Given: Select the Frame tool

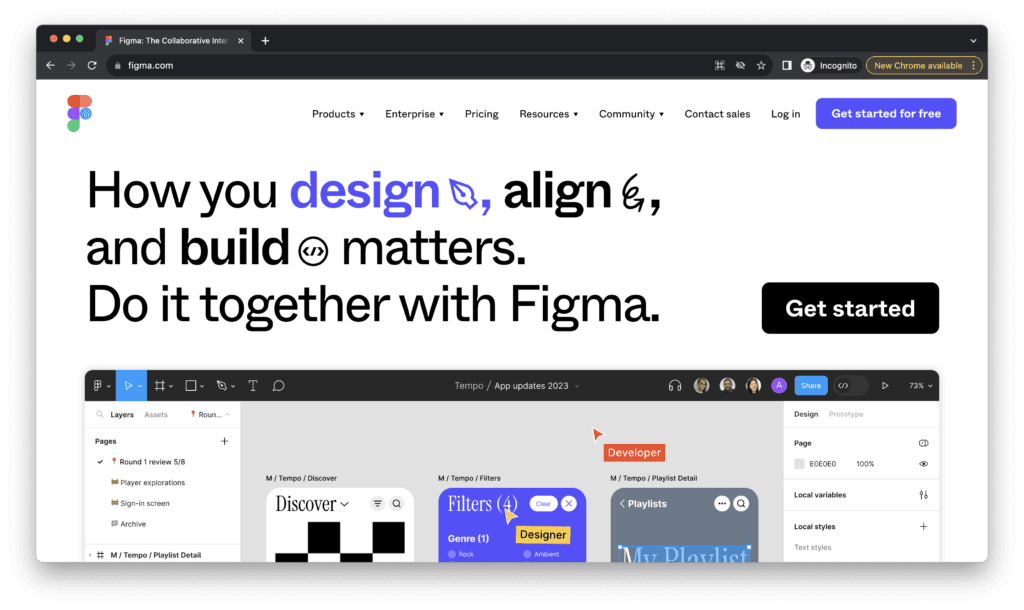Looking at the screenshot, I should (x=158, y=385).
